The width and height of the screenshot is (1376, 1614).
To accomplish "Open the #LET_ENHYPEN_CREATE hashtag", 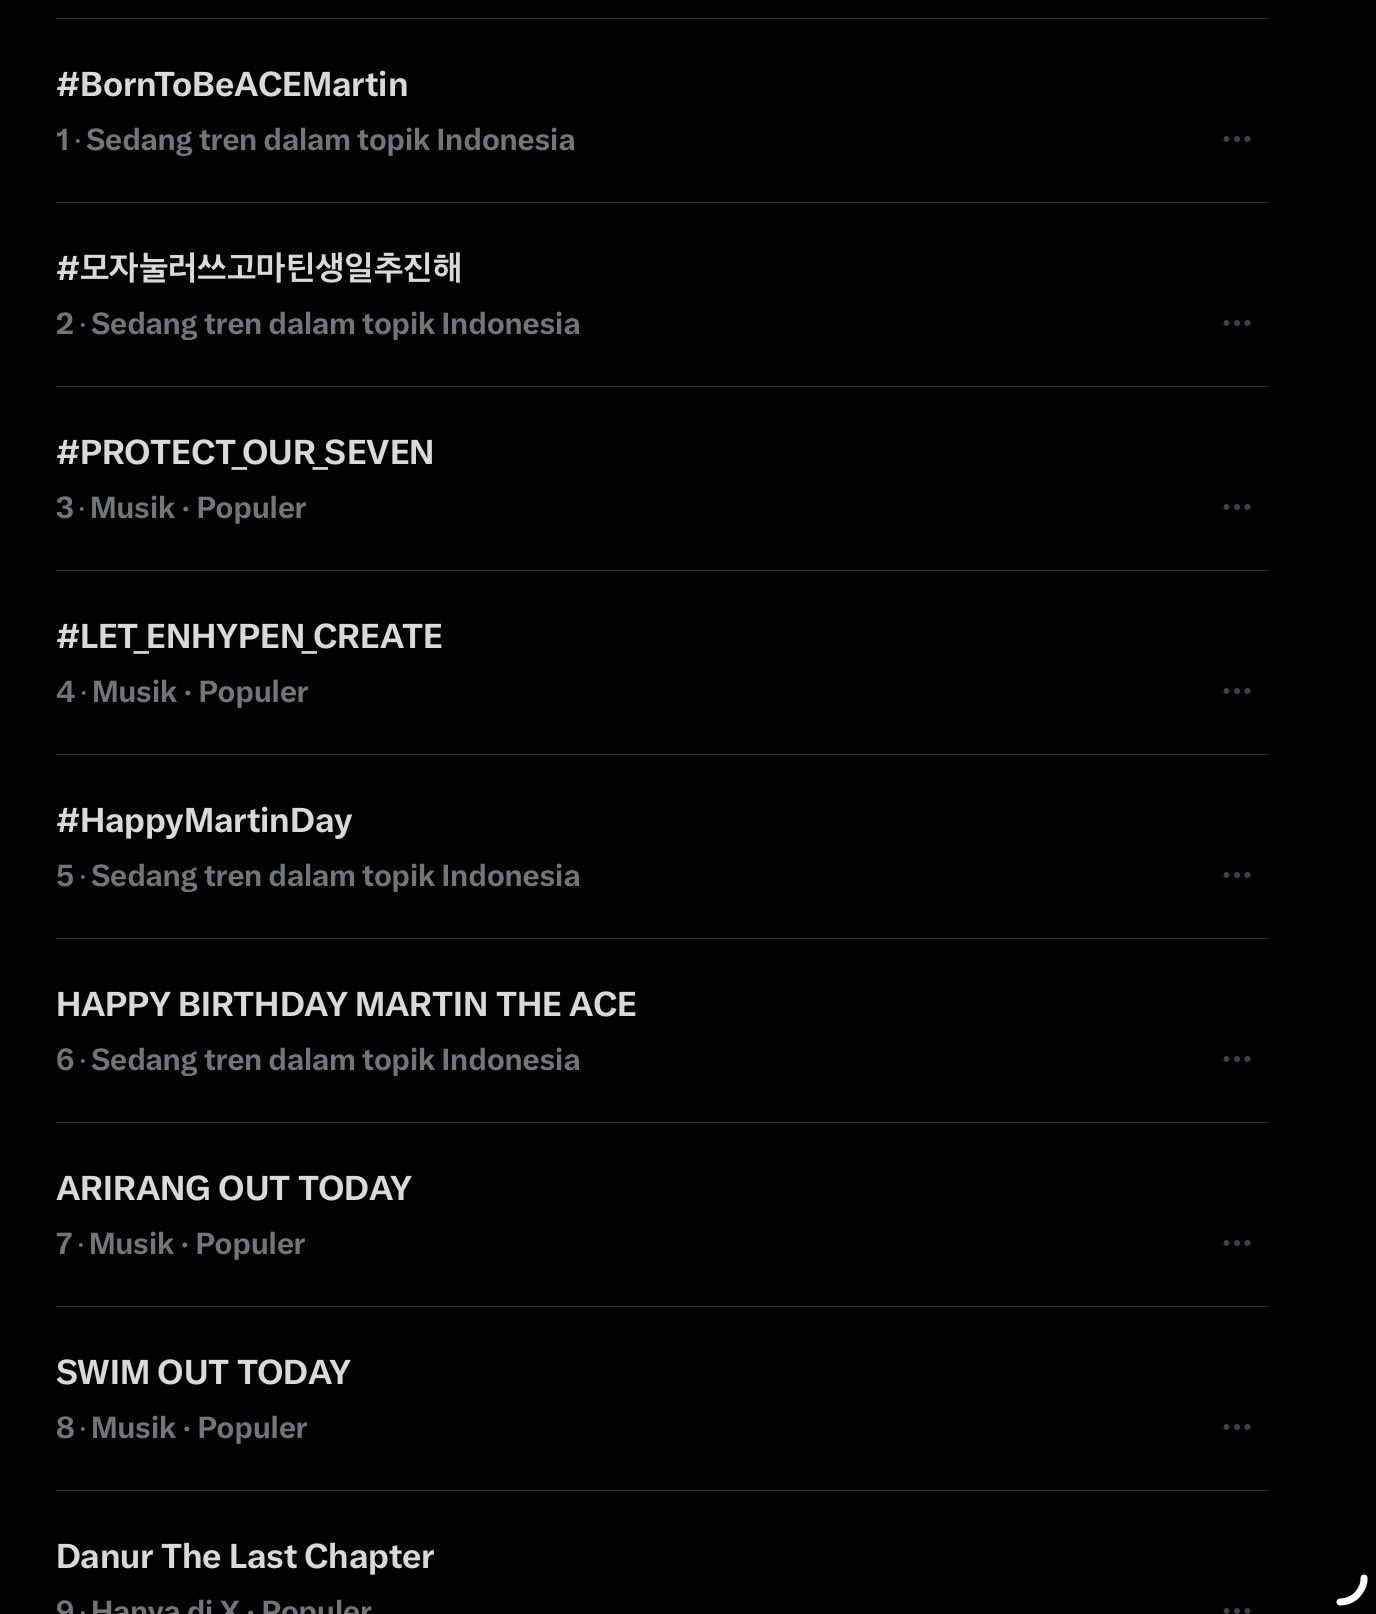I will tap(249, 637).
